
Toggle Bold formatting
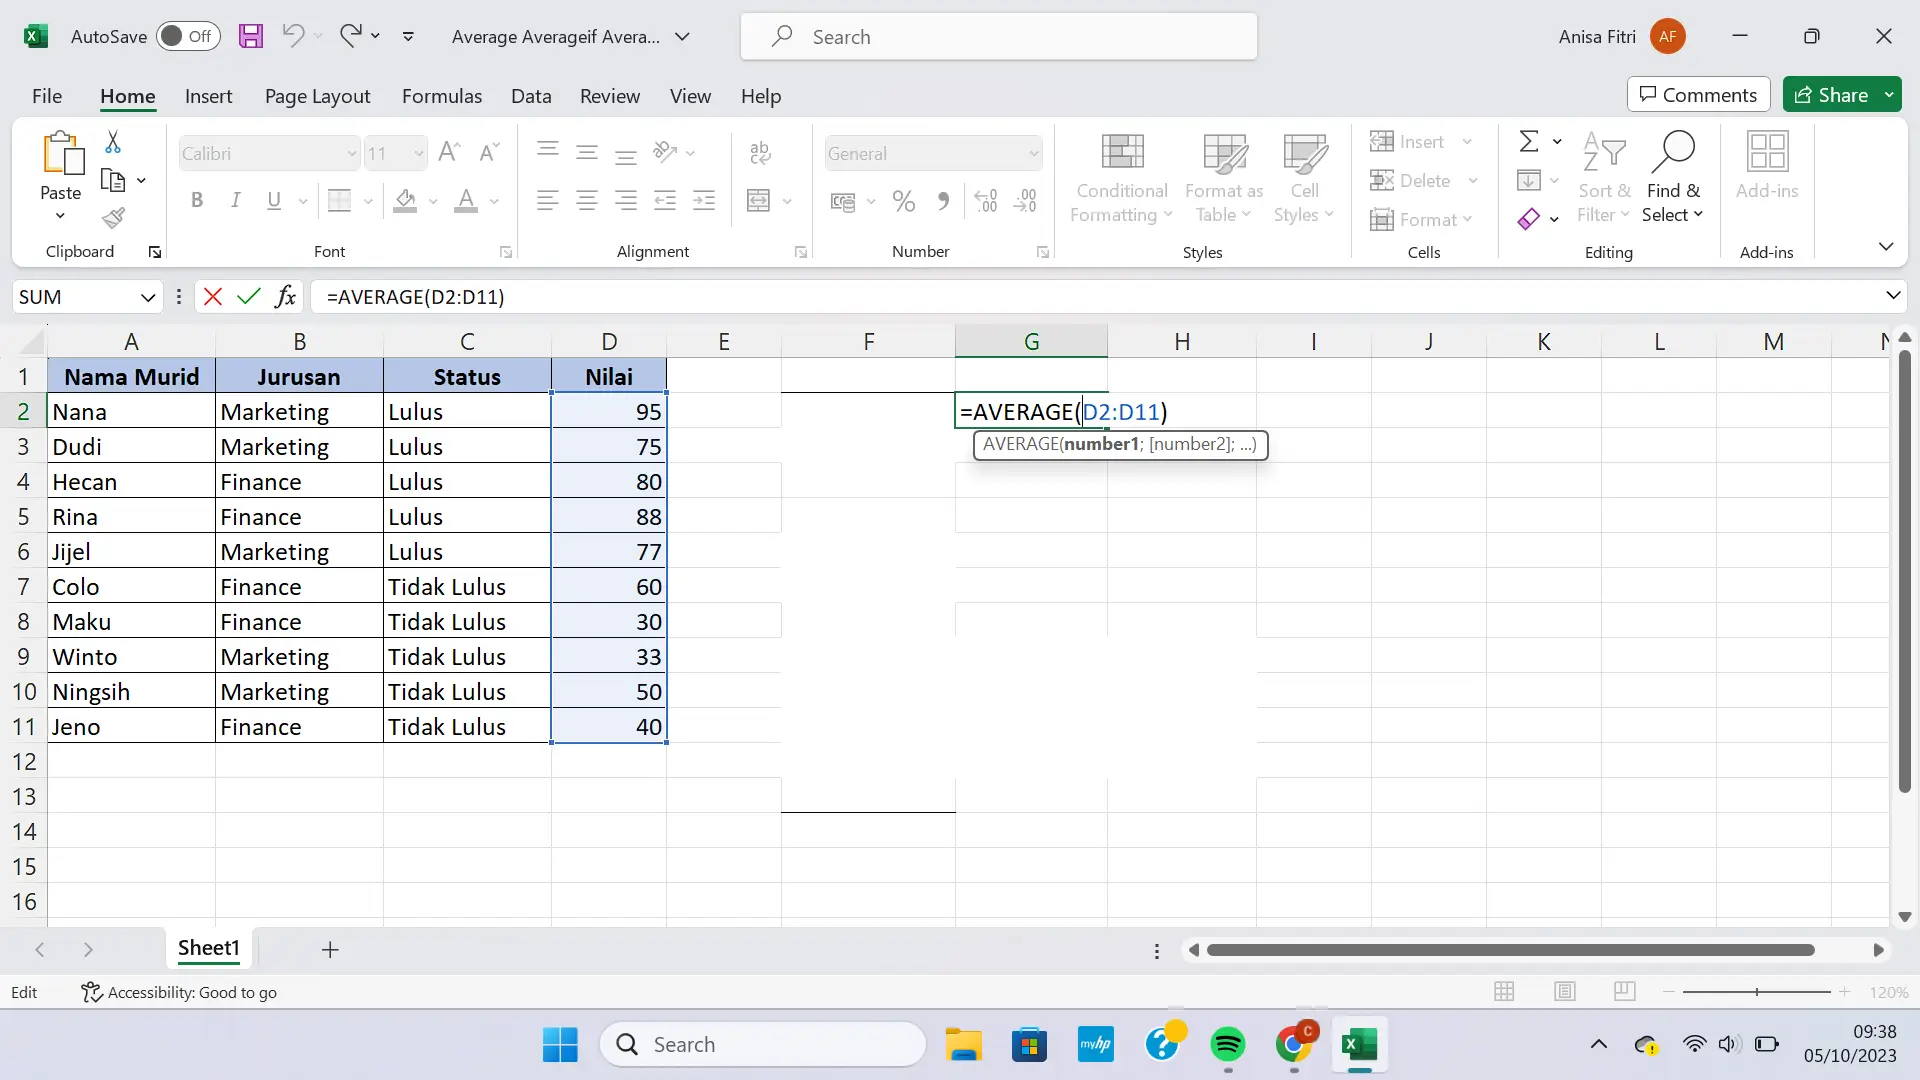coord(197,201)
